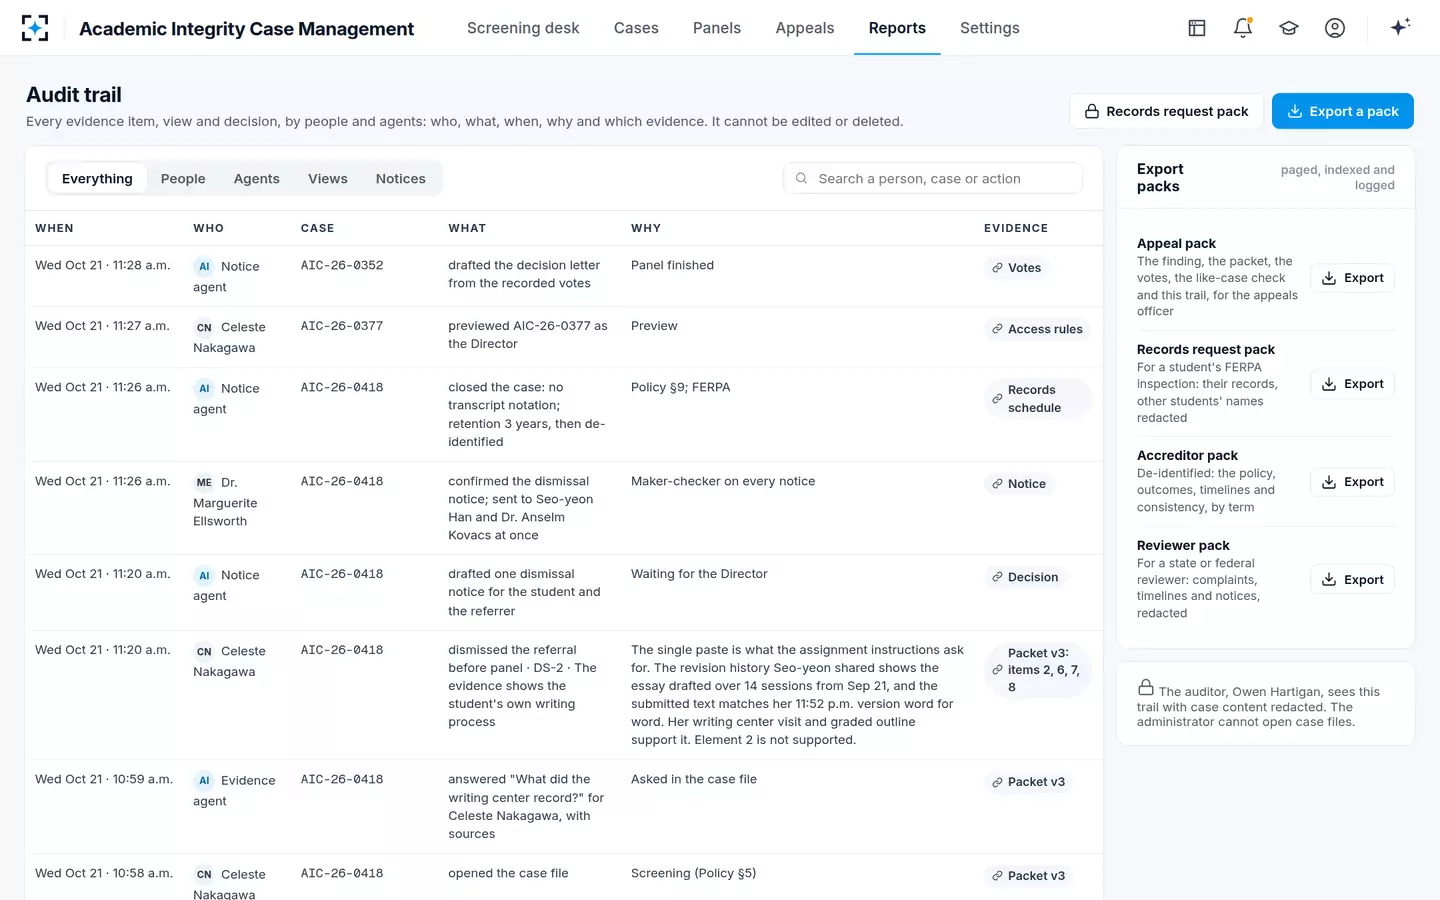Show only Notices entries

pos(401,179)
